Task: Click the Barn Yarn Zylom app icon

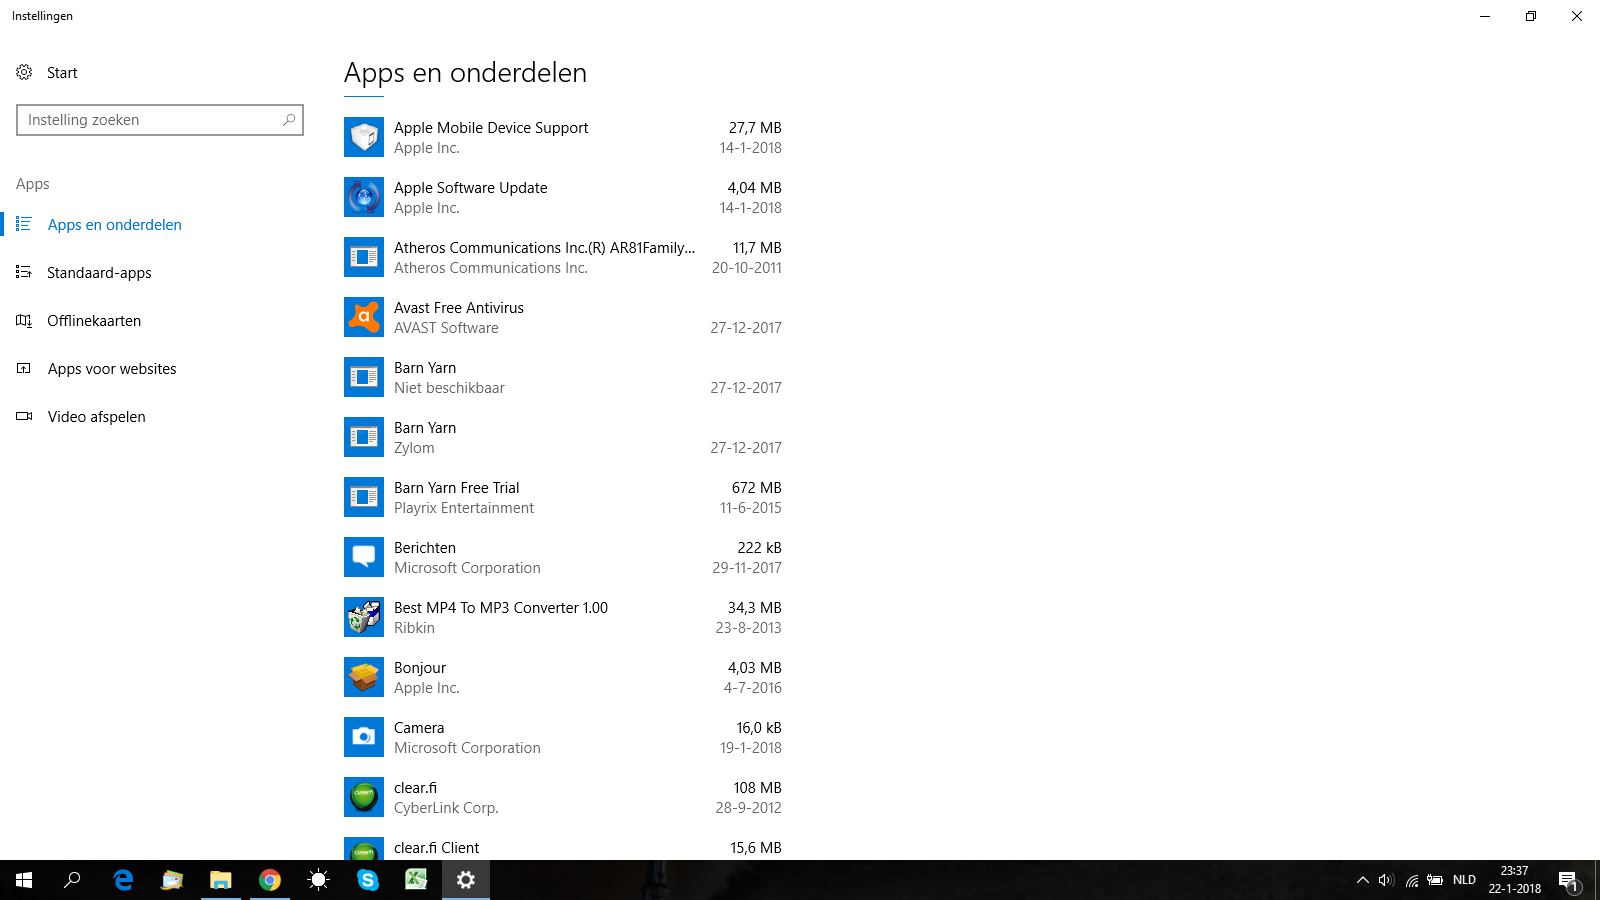Action: point(364,437)
